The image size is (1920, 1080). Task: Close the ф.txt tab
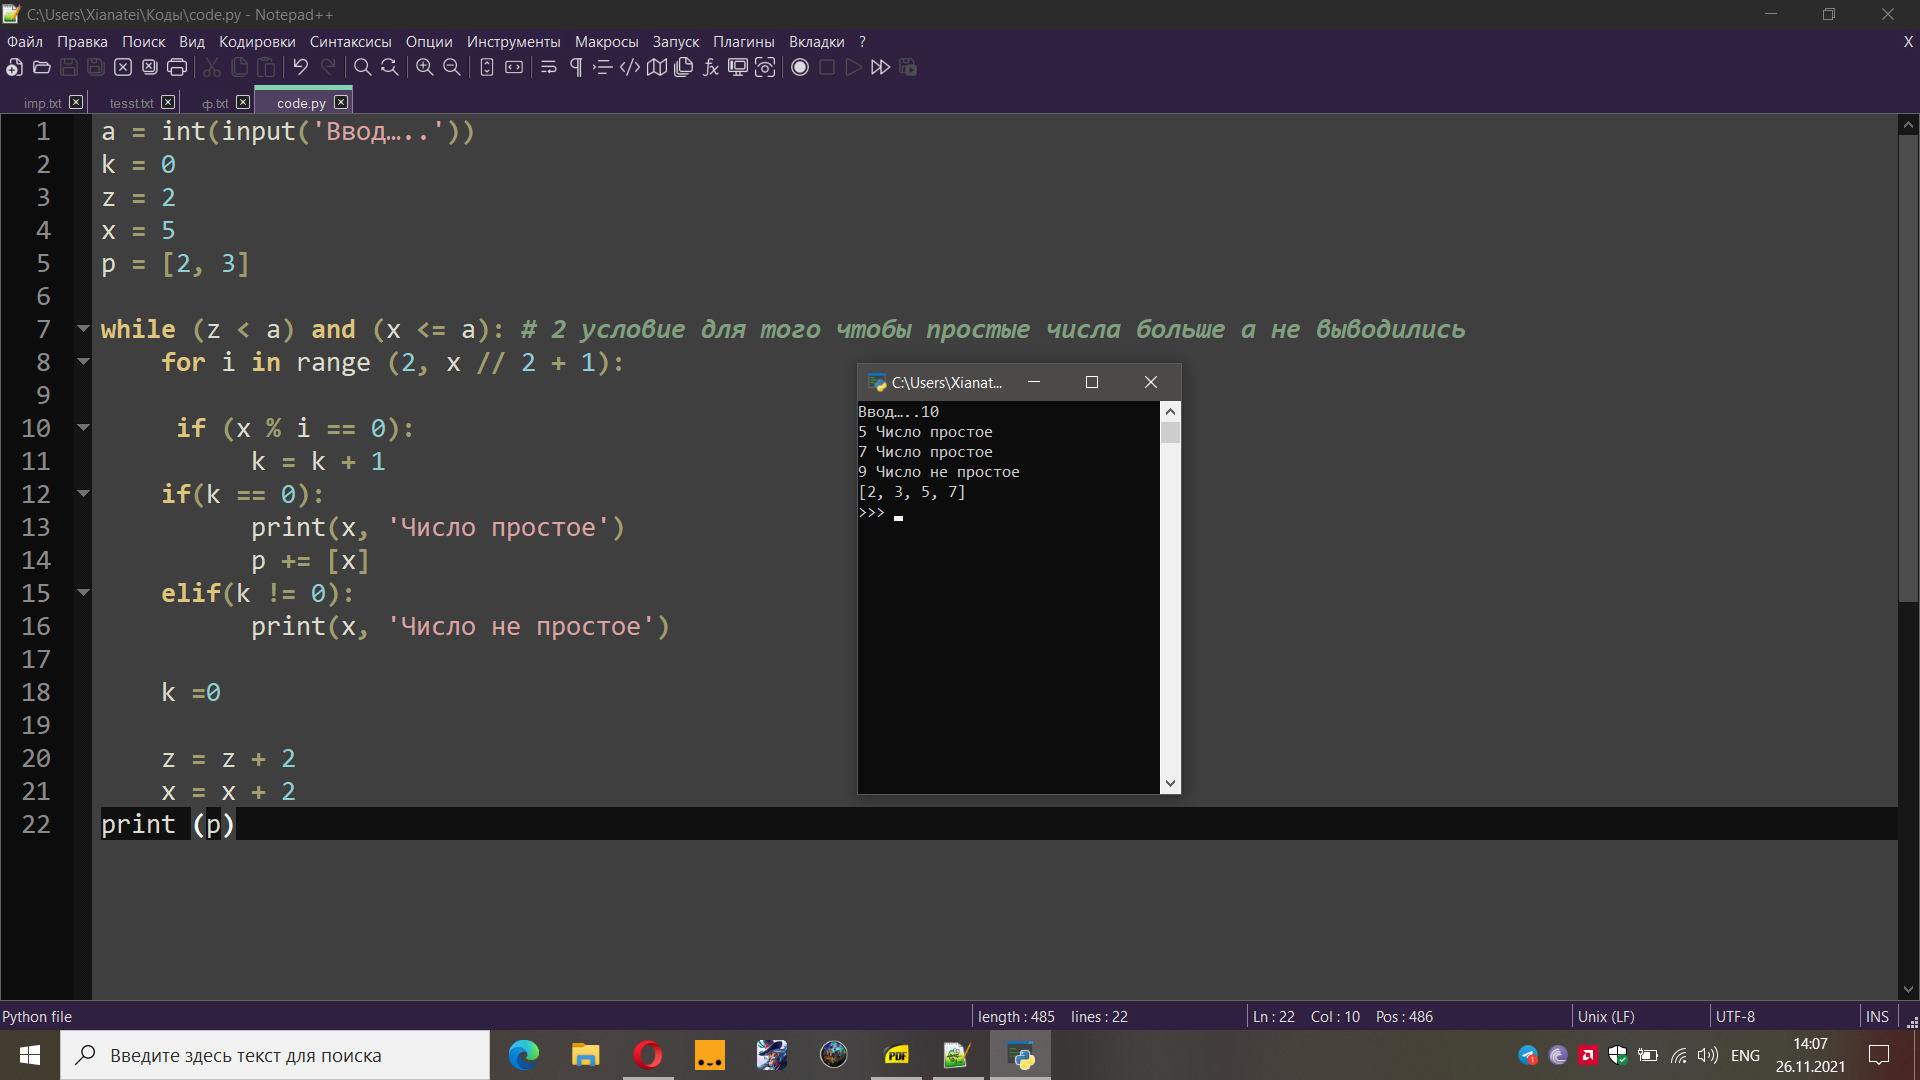243,102
